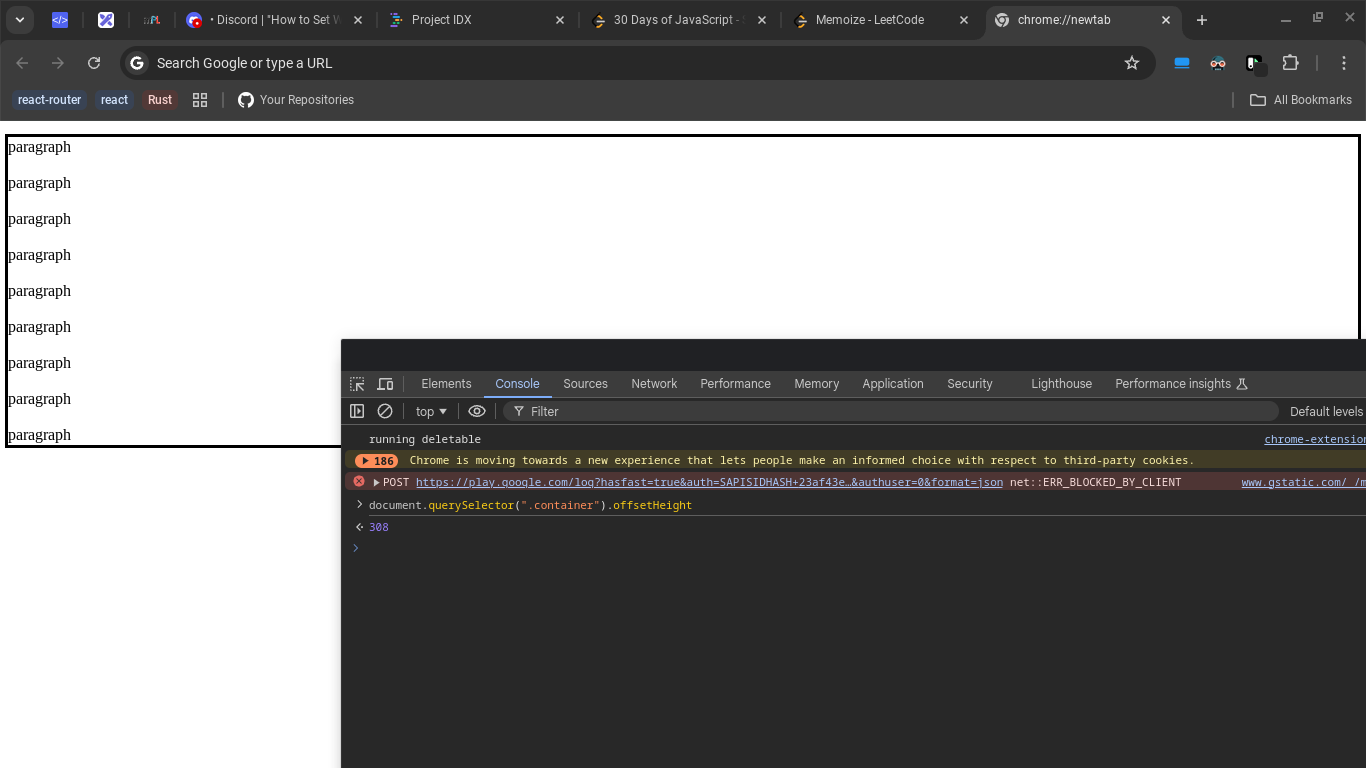Show the console sidebar
This screenshot has width=1366, height=768.
(357, 411)
